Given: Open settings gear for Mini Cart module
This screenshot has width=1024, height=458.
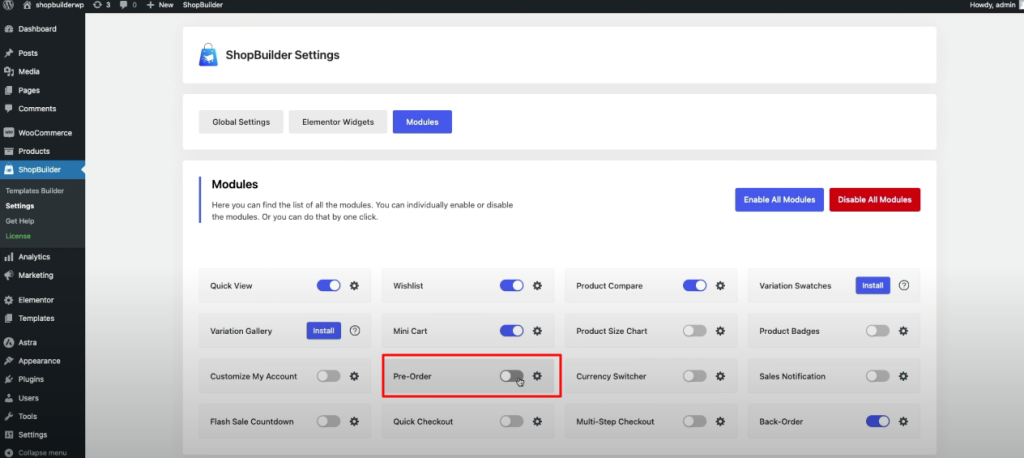Looking at the screenshot, I should [537, 331].
